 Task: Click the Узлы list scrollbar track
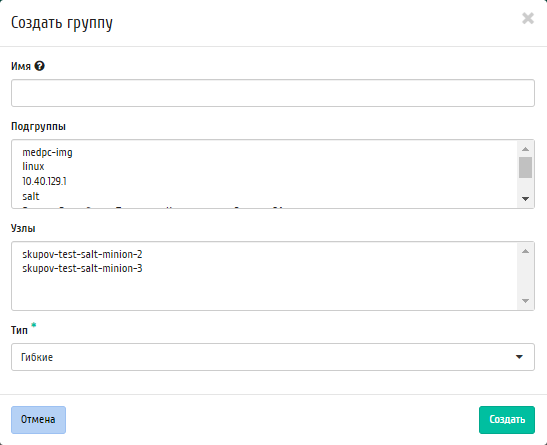525,276
